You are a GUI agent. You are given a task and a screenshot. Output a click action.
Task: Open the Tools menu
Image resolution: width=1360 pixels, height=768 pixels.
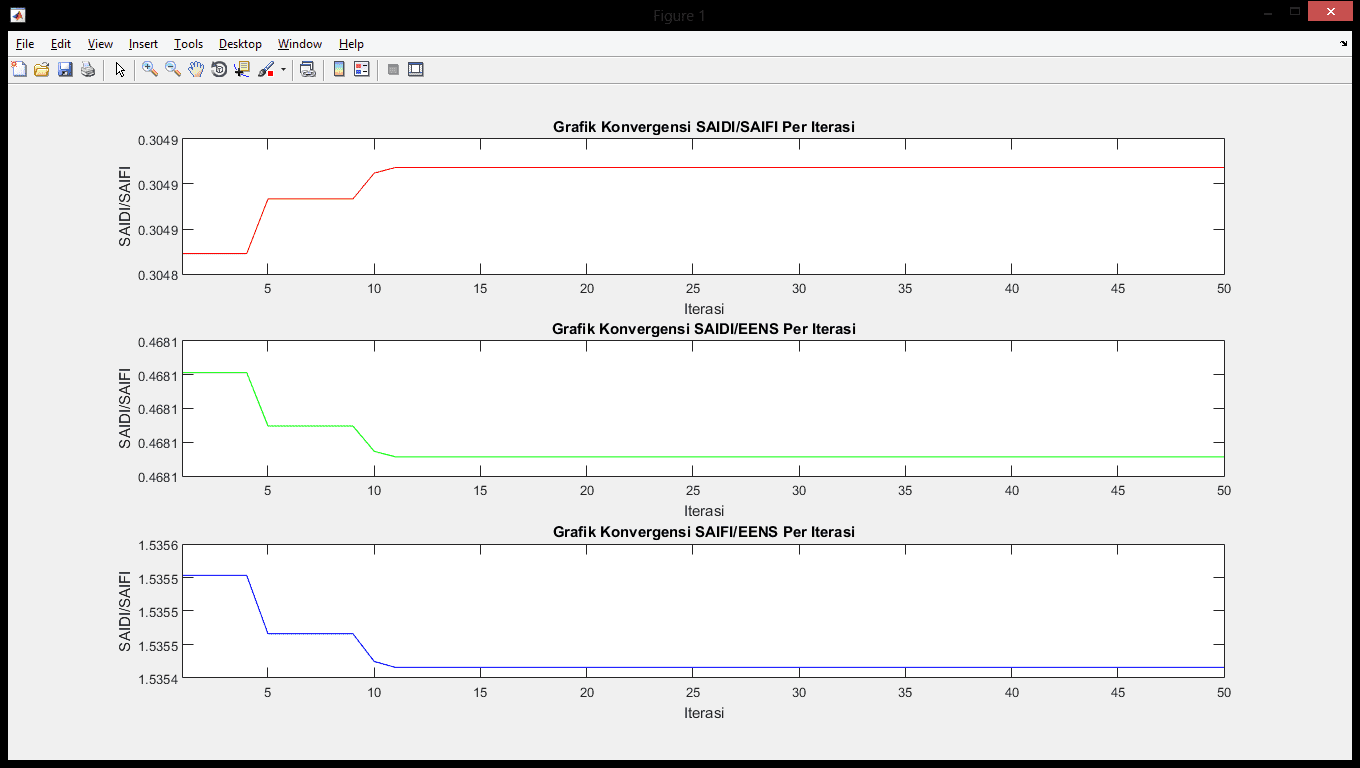188,44
